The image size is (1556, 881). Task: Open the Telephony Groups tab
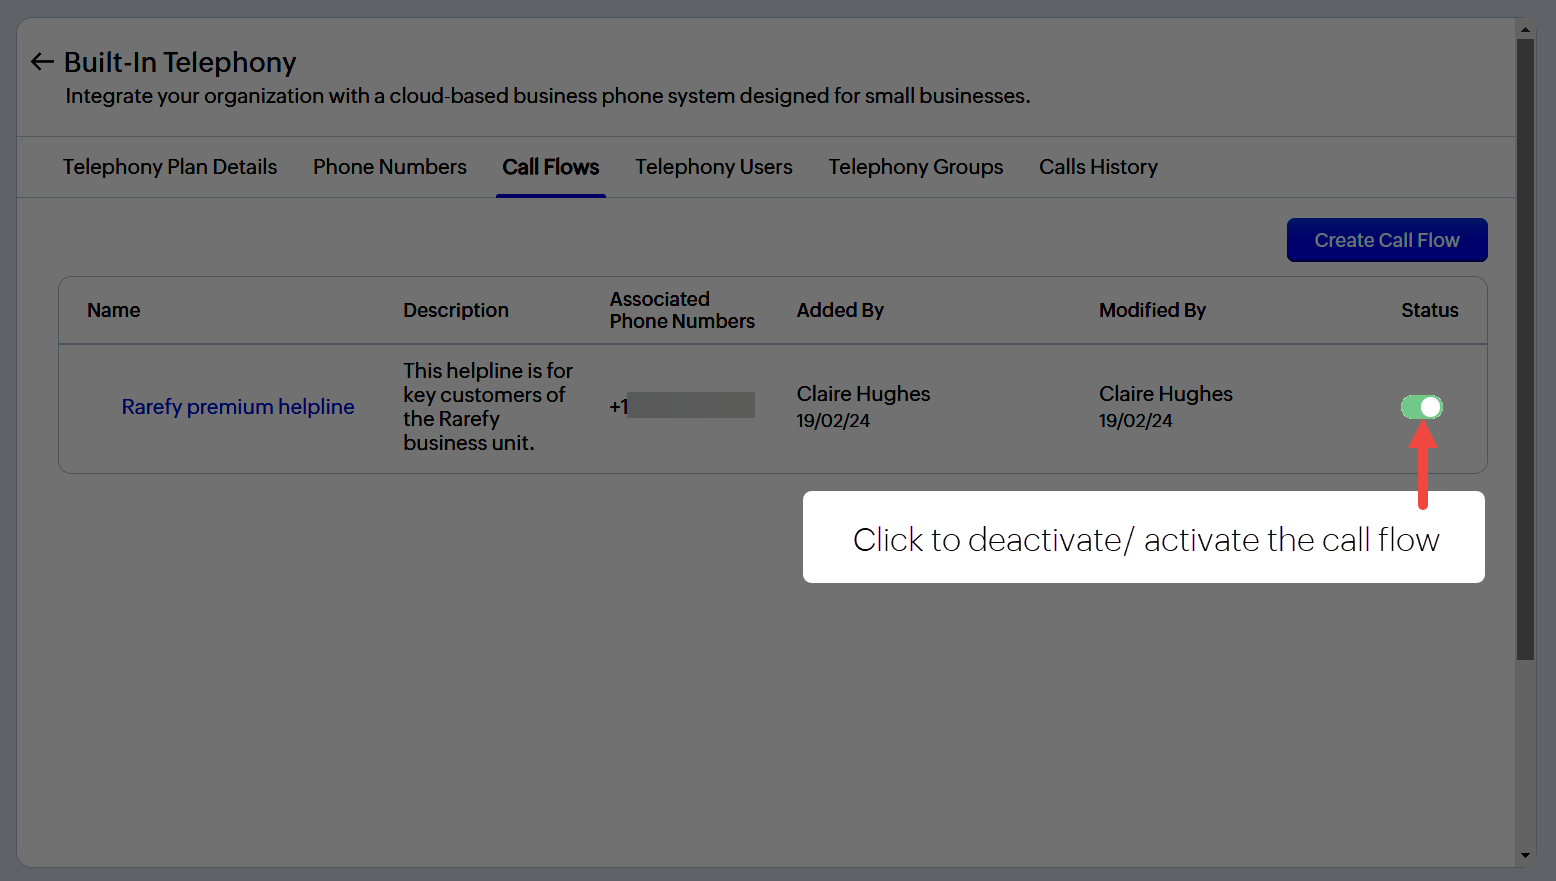tap(916, 167)
